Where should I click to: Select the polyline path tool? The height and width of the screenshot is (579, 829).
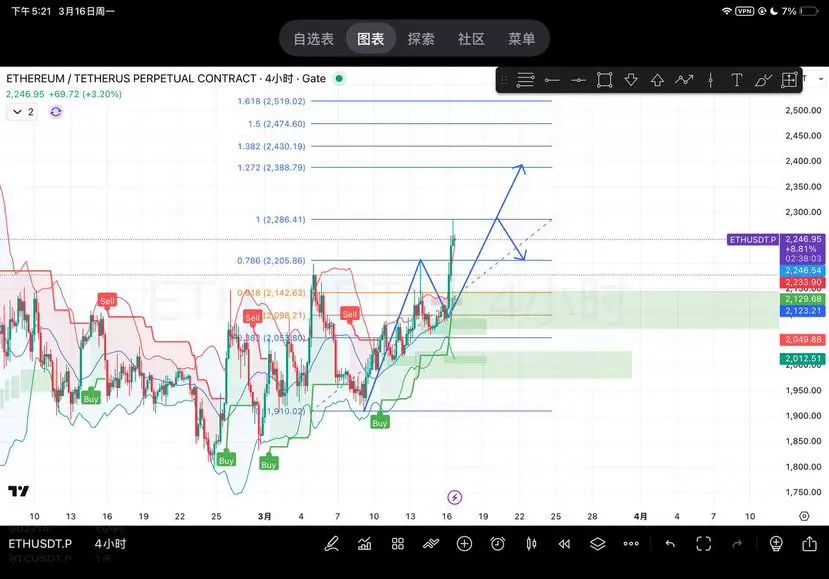point(684,80)
